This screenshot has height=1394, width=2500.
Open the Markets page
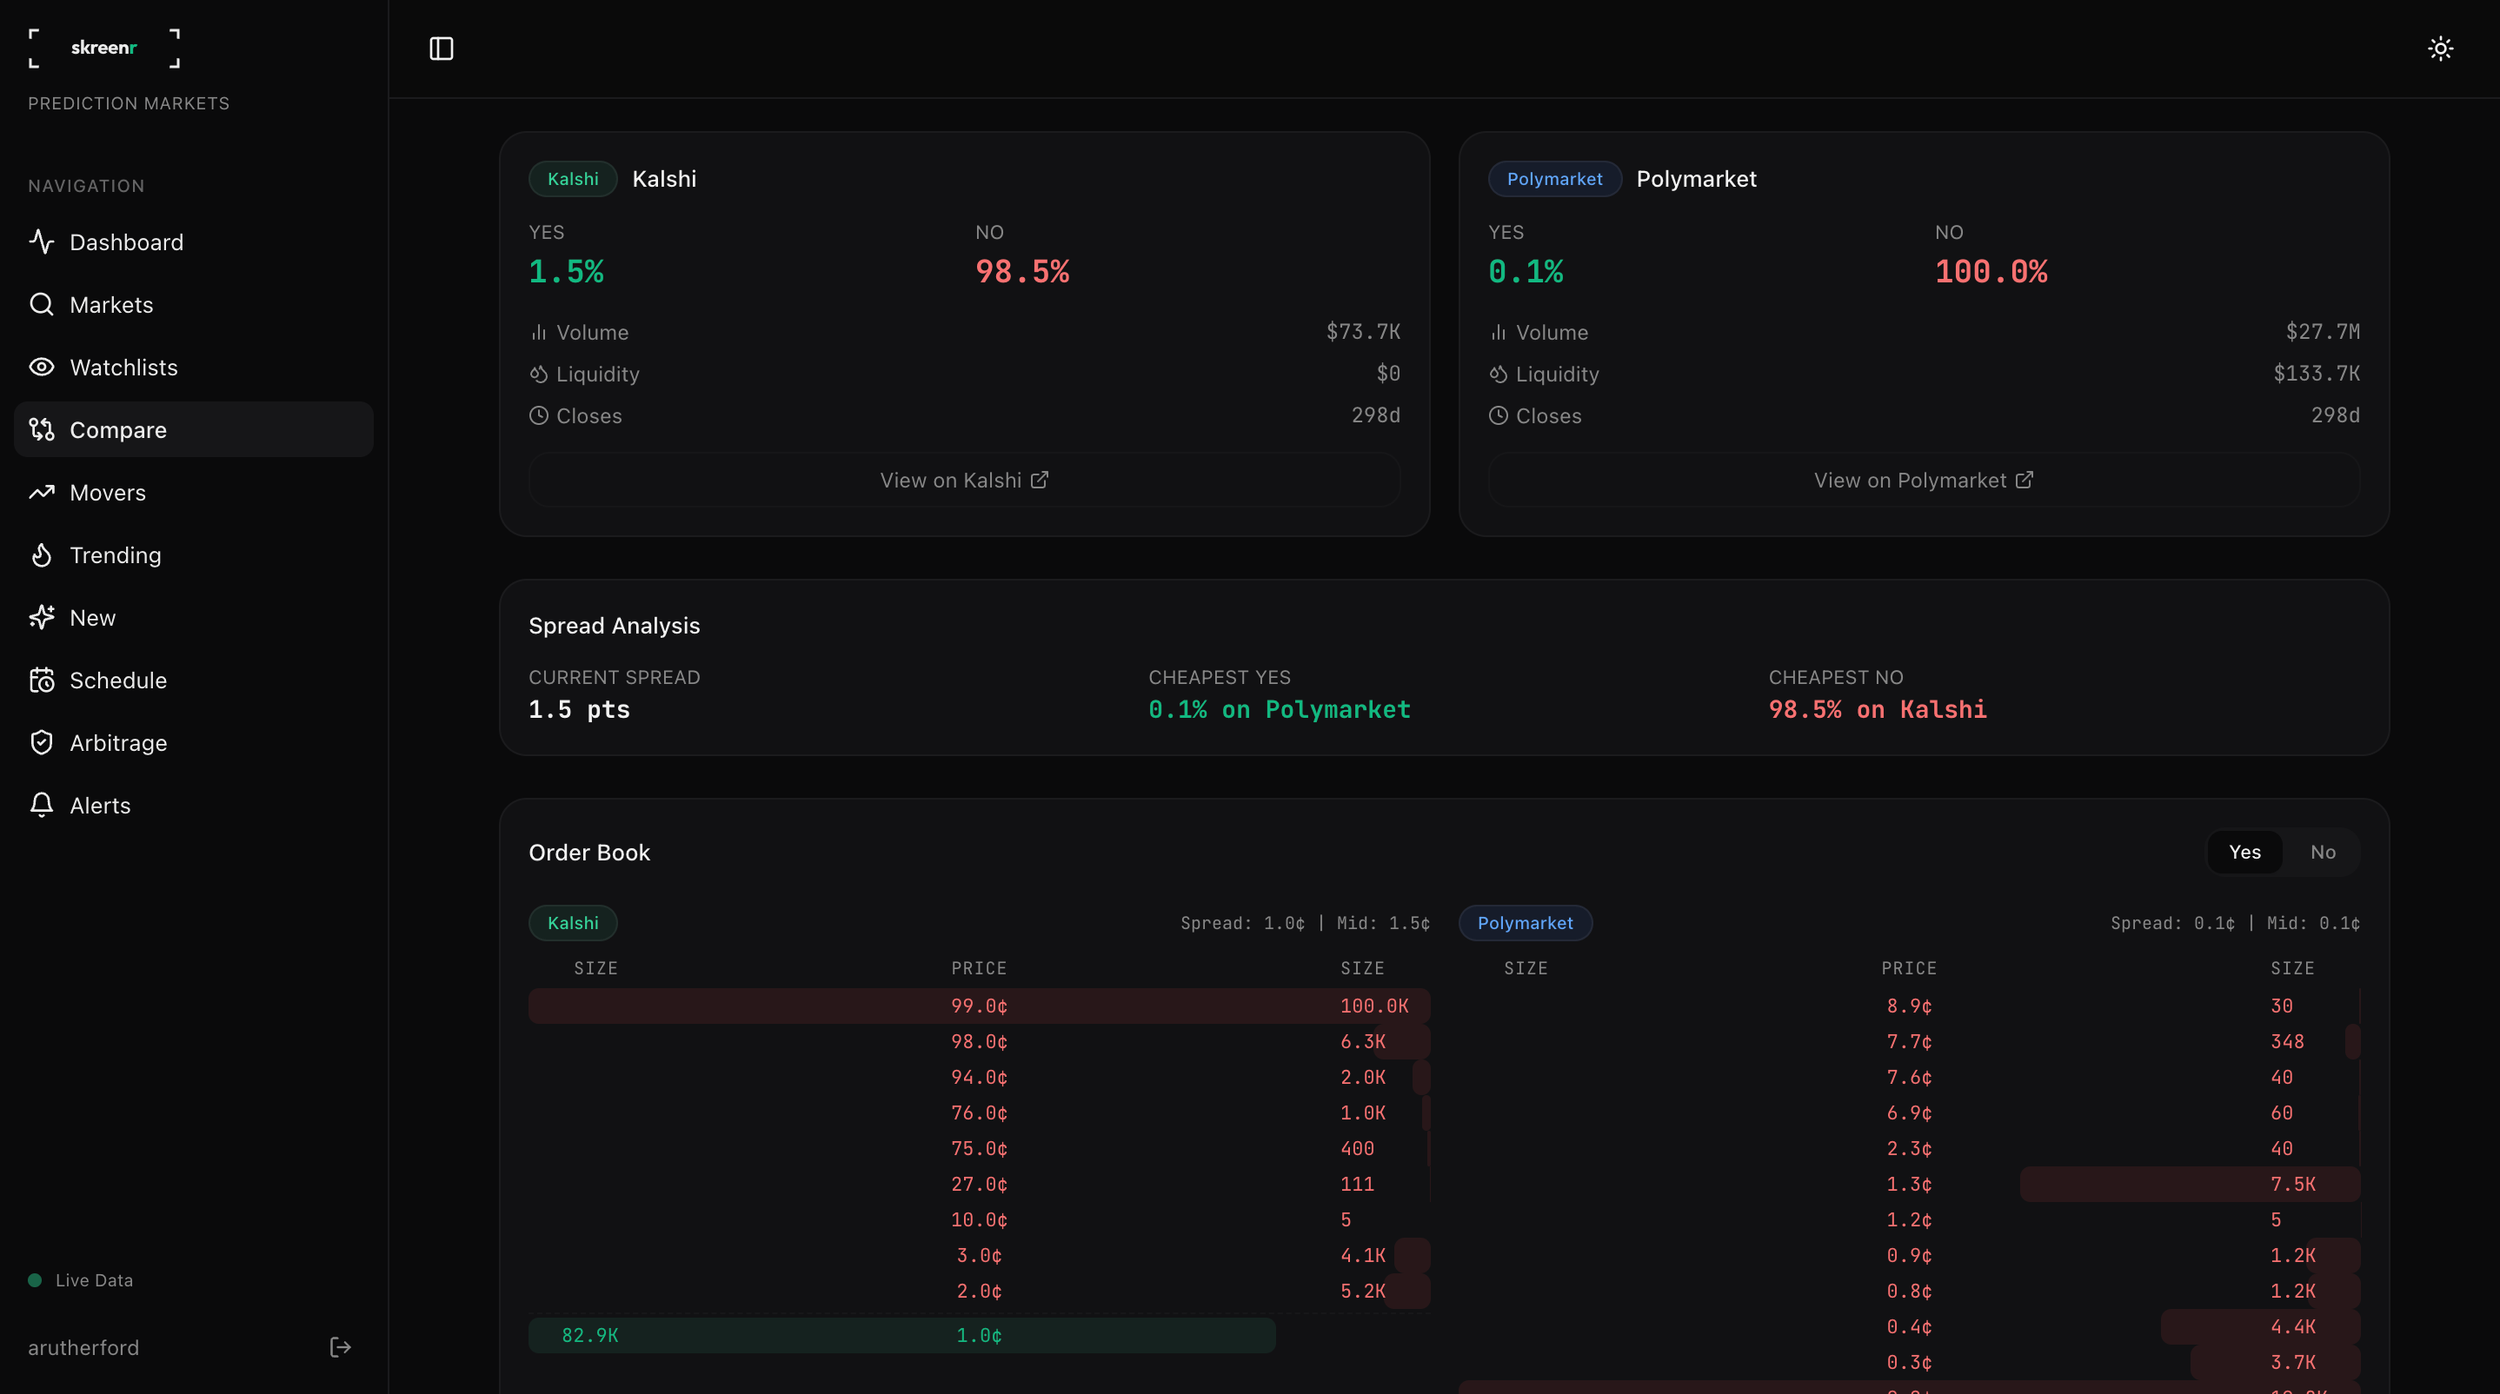coord(193,304)
